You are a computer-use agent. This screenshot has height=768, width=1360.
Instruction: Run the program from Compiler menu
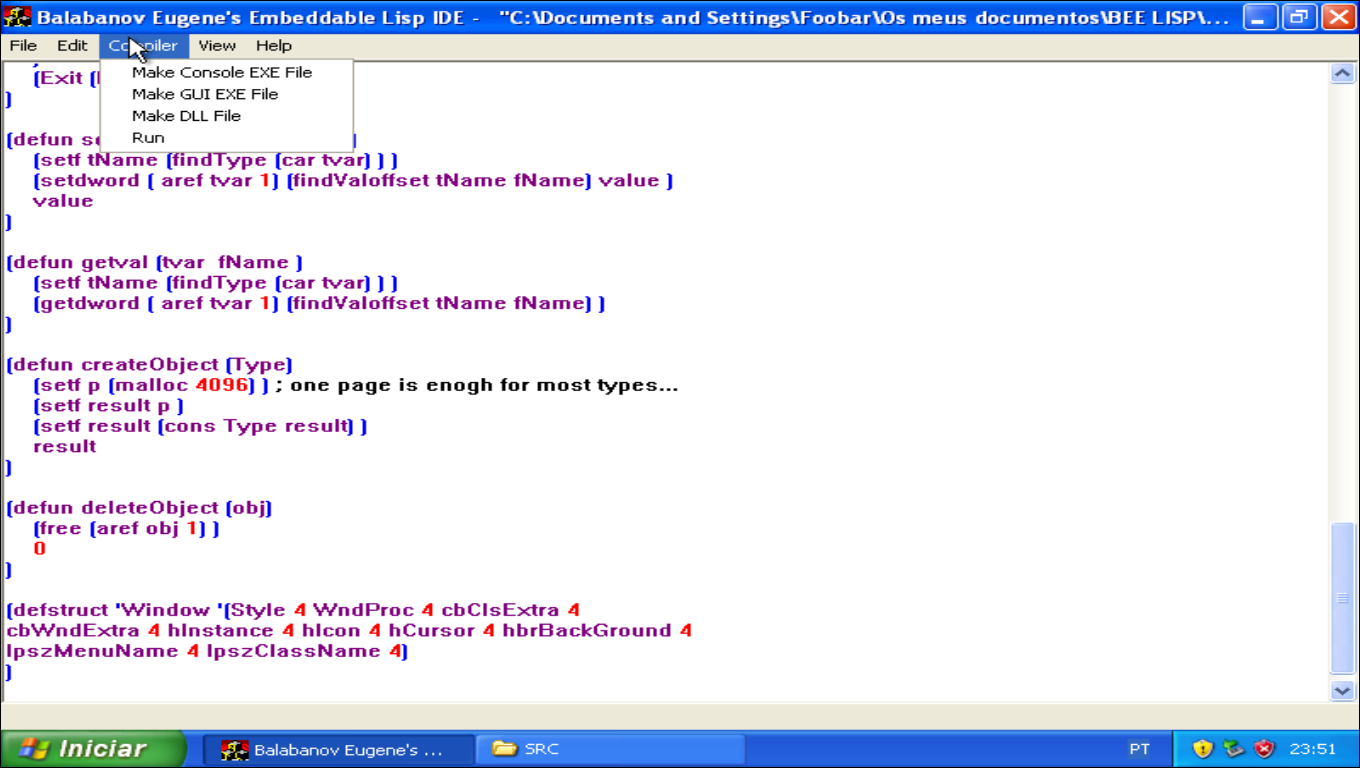tap(148, 138)
